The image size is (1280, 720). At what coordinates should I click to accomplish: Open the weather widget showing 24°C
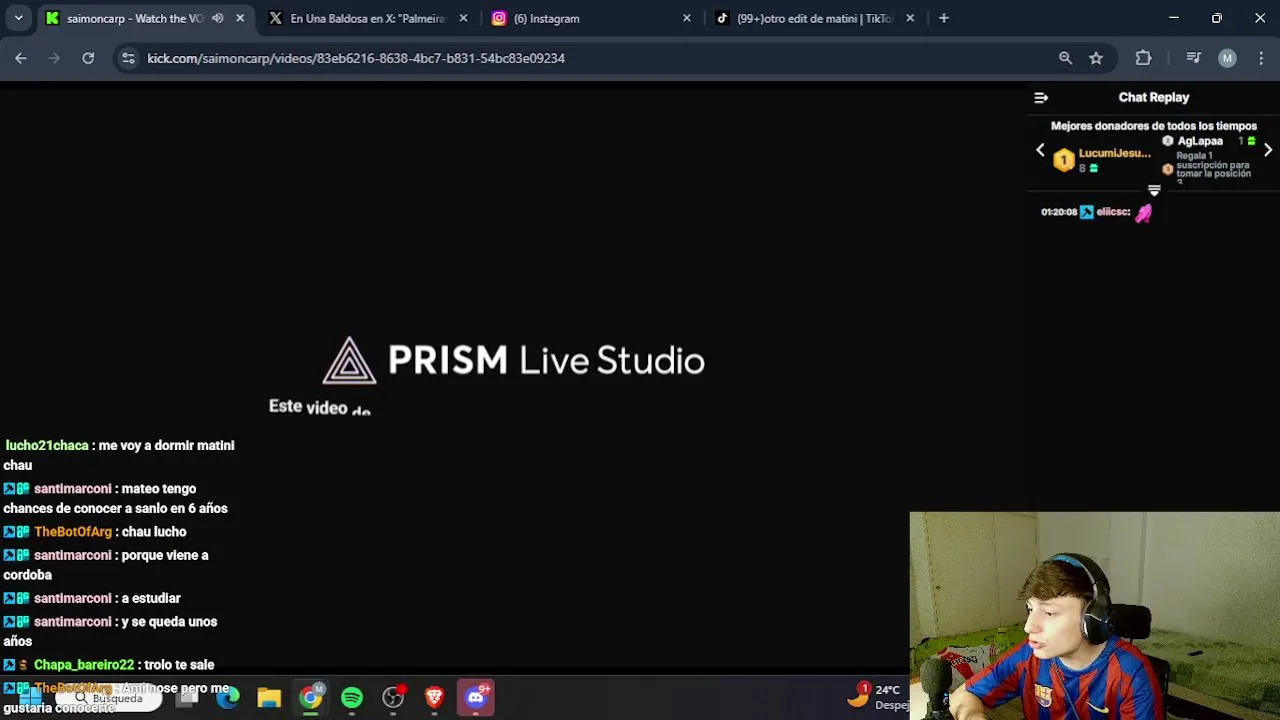point(878,697)
